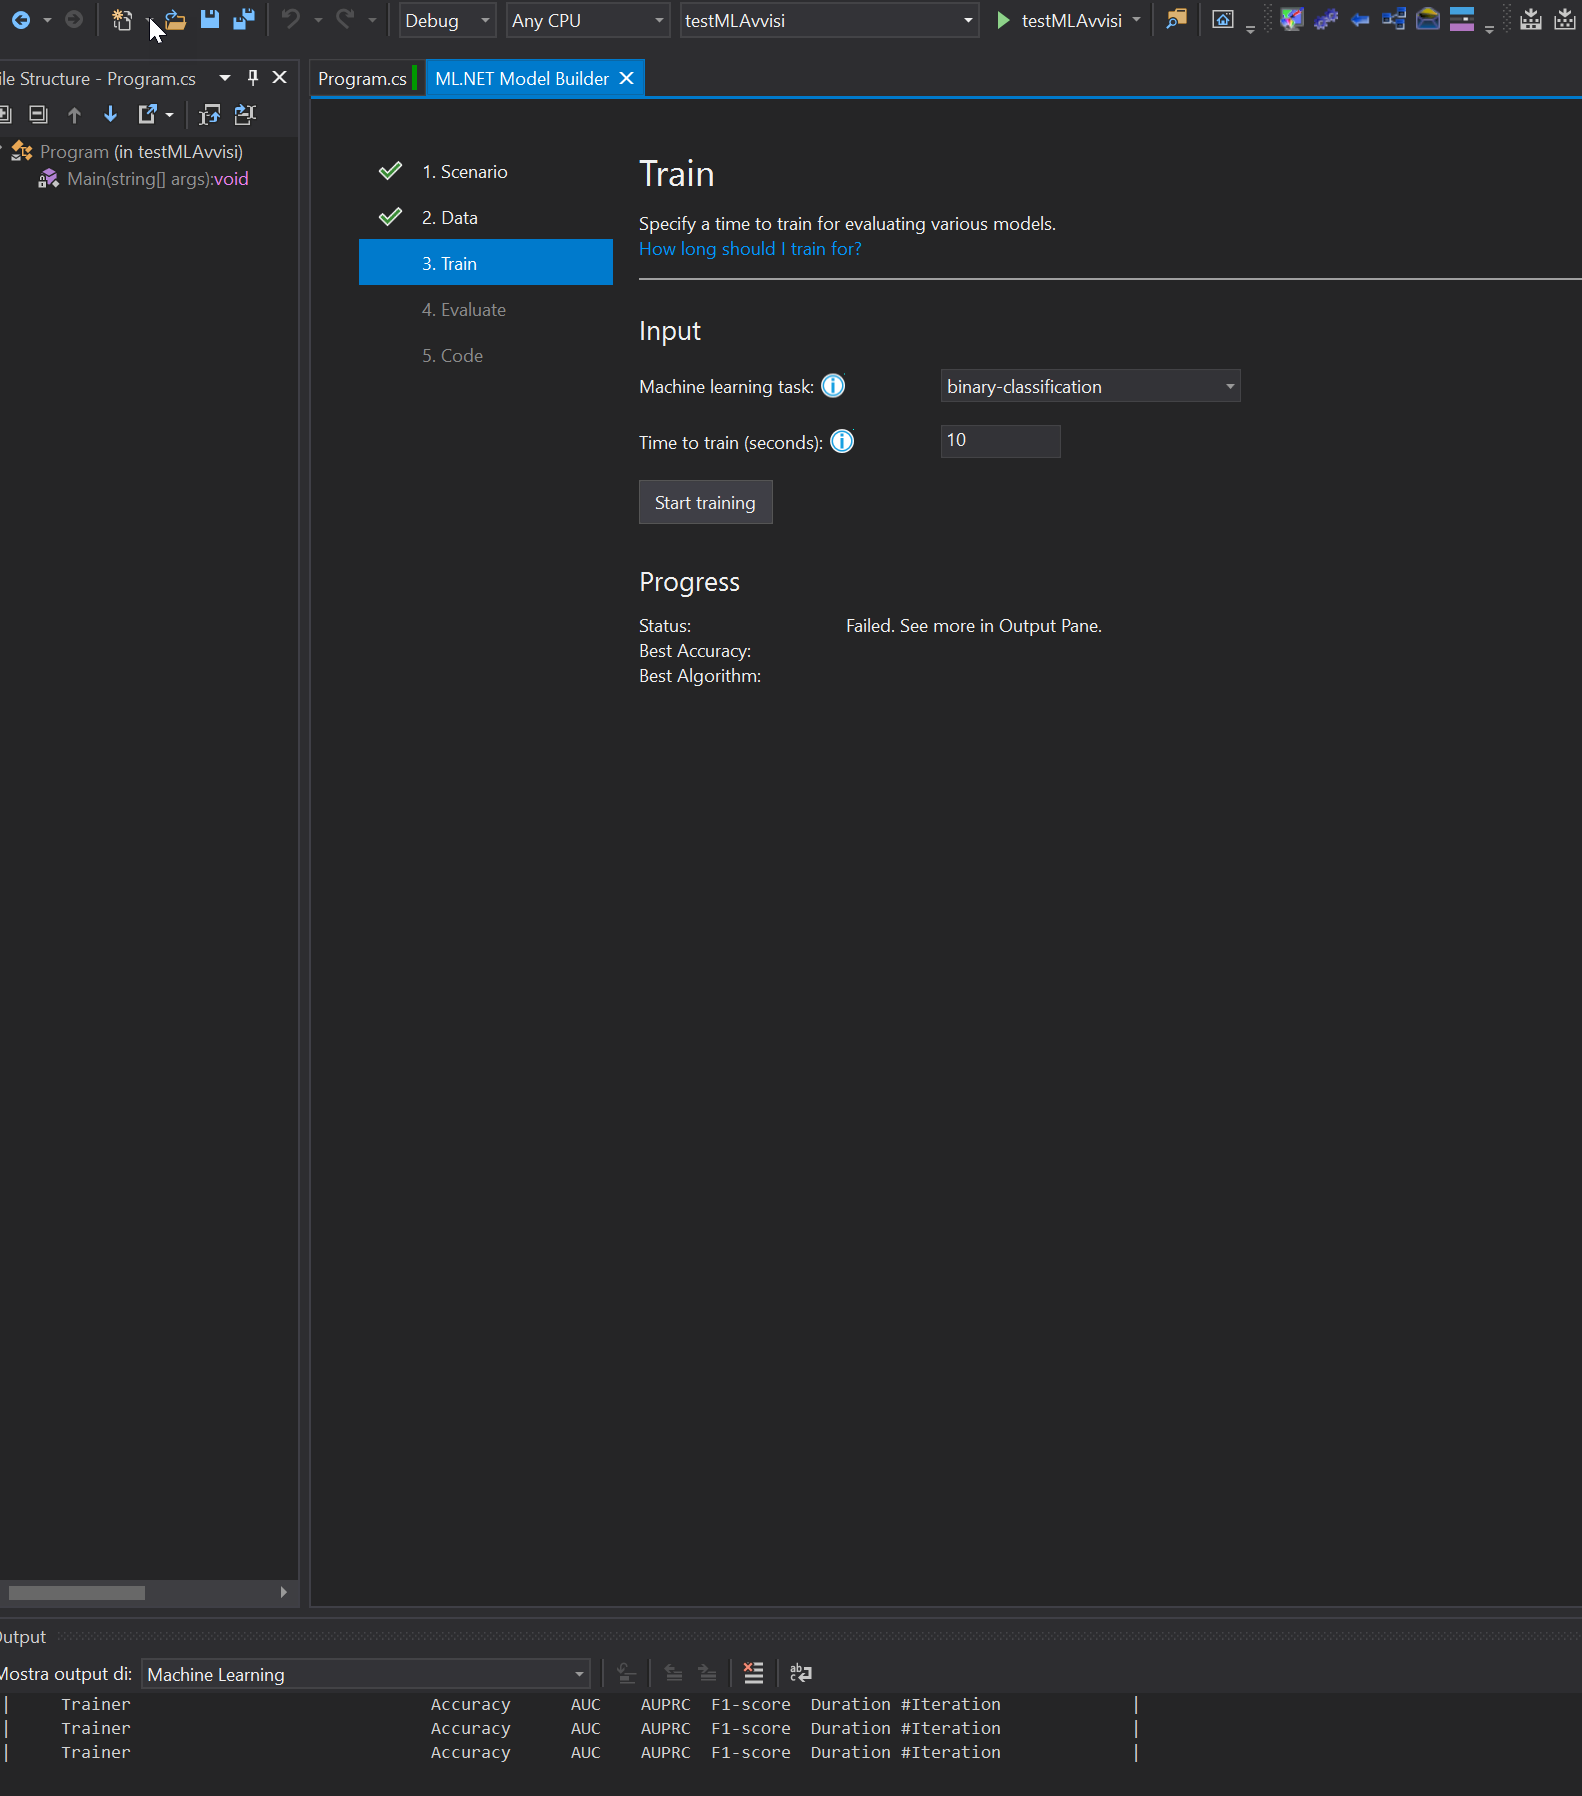
Task: Click the File Structure horizontal scrollbar thumb
Action: point(77,1592)
